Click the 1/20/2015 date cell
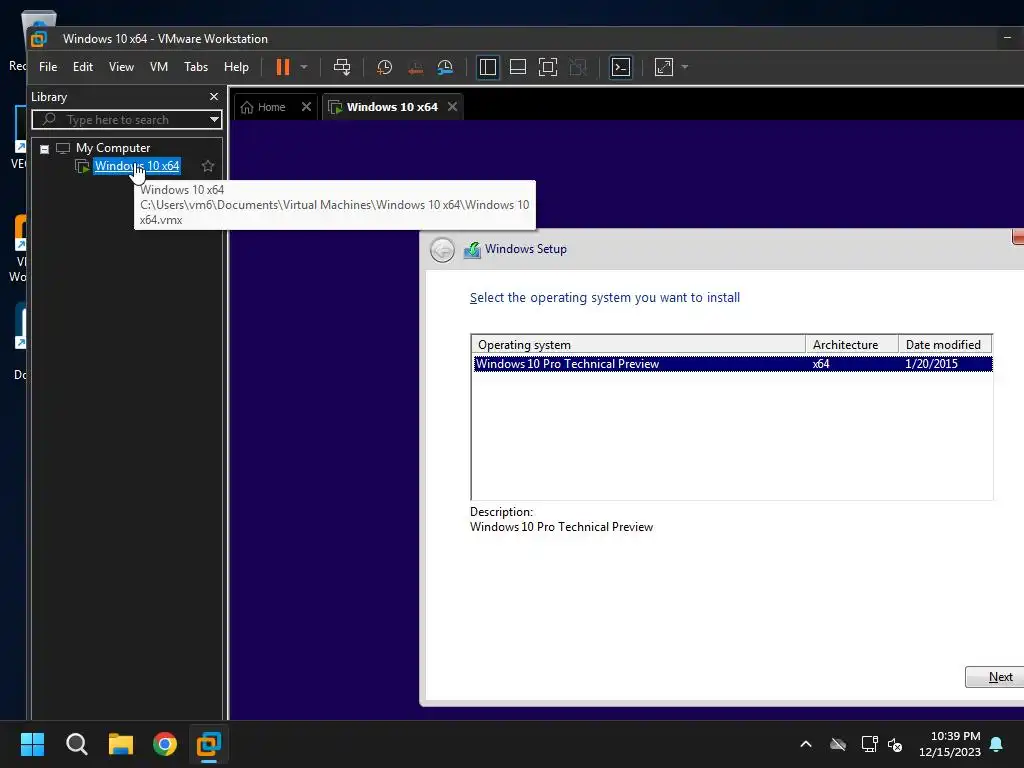Viewport: 1024px width, 768px height. click(x=931, y=364)
